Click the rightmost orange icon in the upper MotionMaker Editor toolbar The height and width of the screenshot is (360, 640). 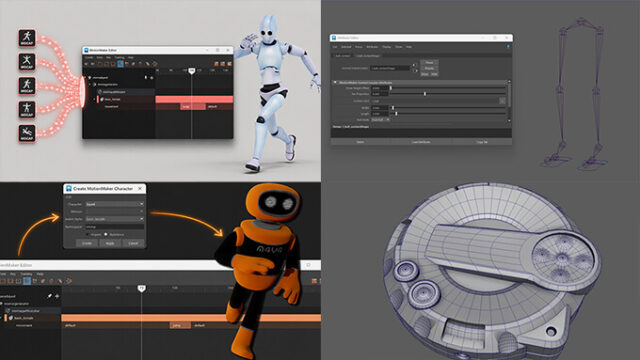click(229, 64)
